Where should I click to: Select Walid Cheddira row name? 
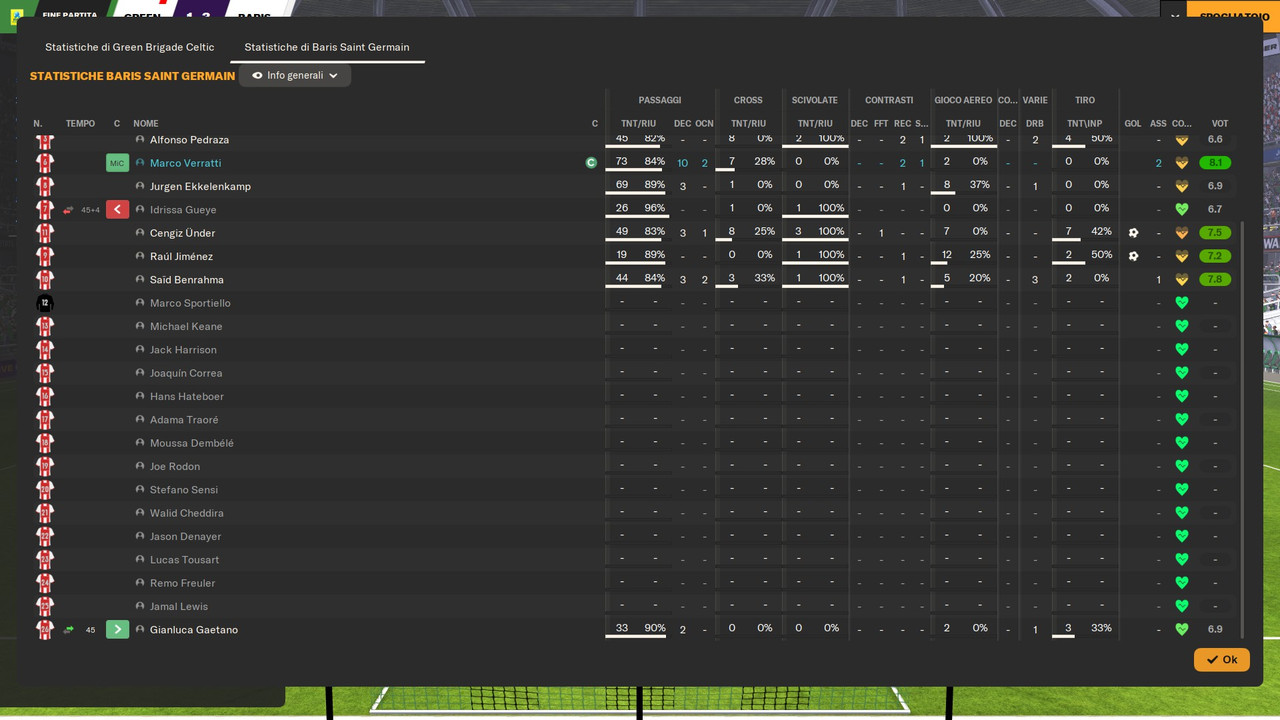click(x=187, y=513)
